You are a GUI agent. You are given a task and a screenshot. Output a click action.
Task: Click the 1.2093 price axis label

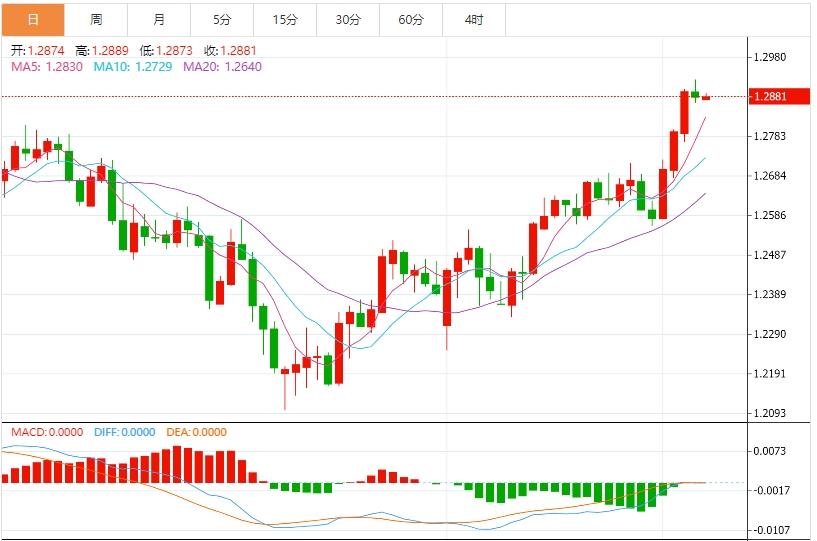point(770,413)
